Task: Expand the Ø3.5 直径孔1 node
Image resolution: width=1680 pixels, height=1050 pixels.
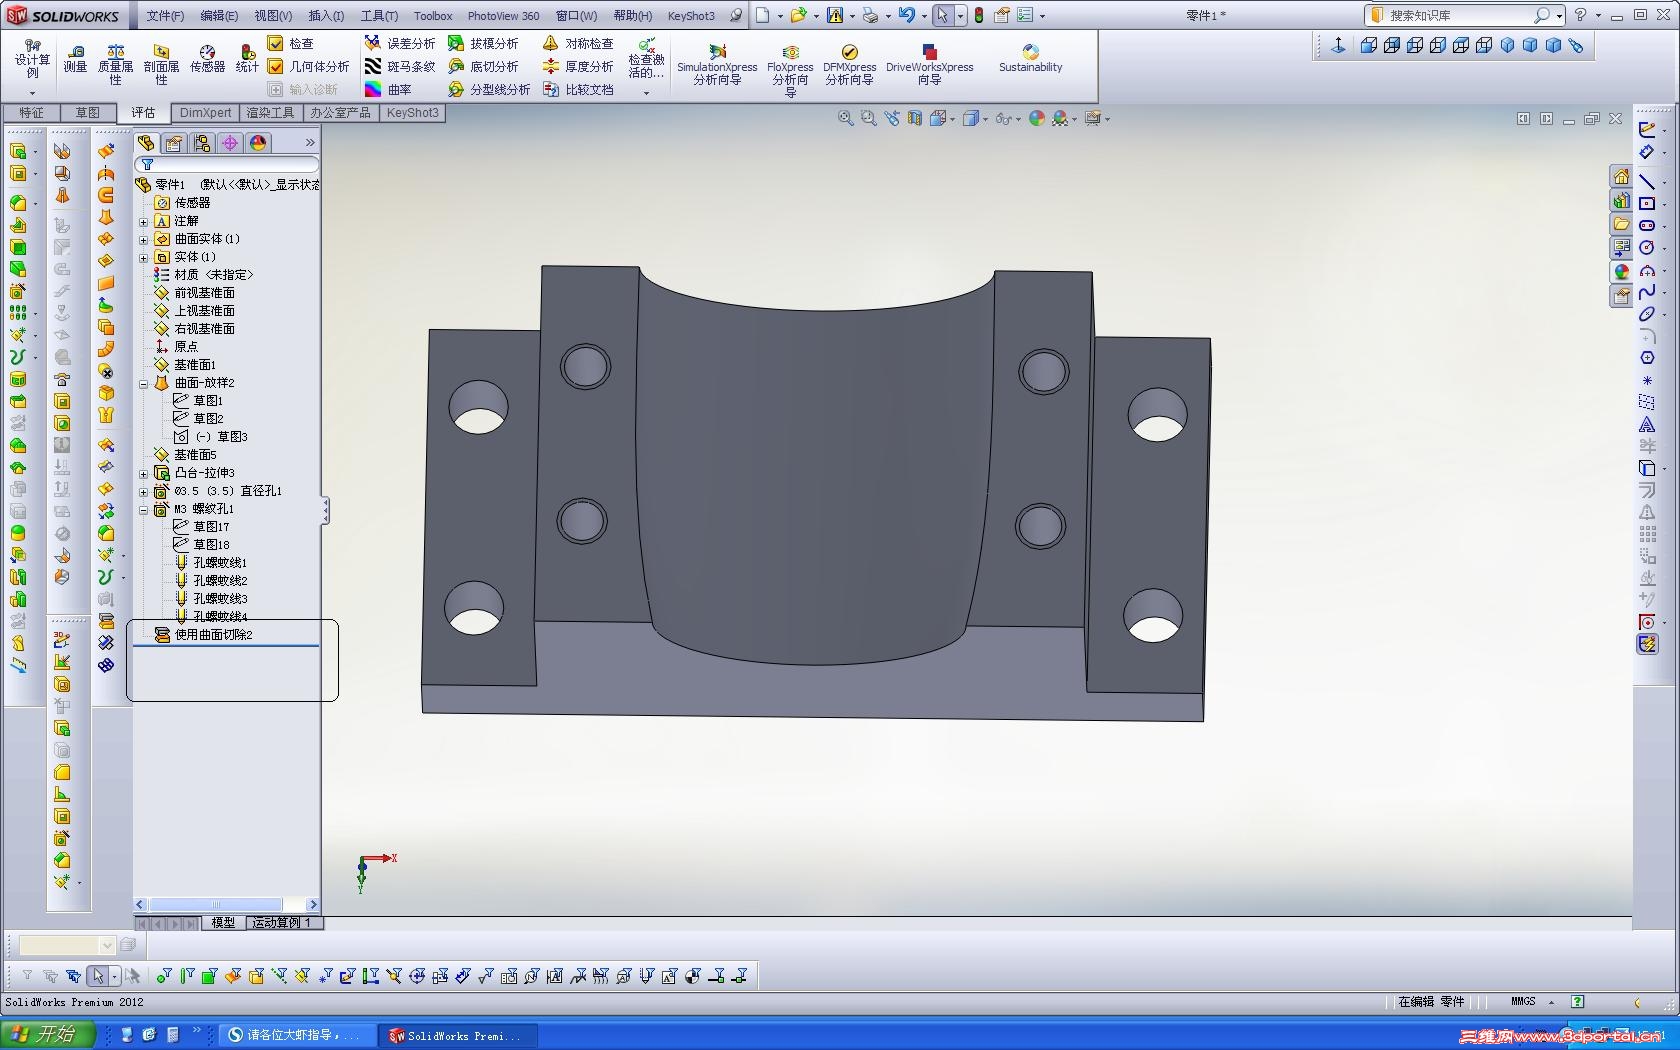Action: (x=143, y=491)
